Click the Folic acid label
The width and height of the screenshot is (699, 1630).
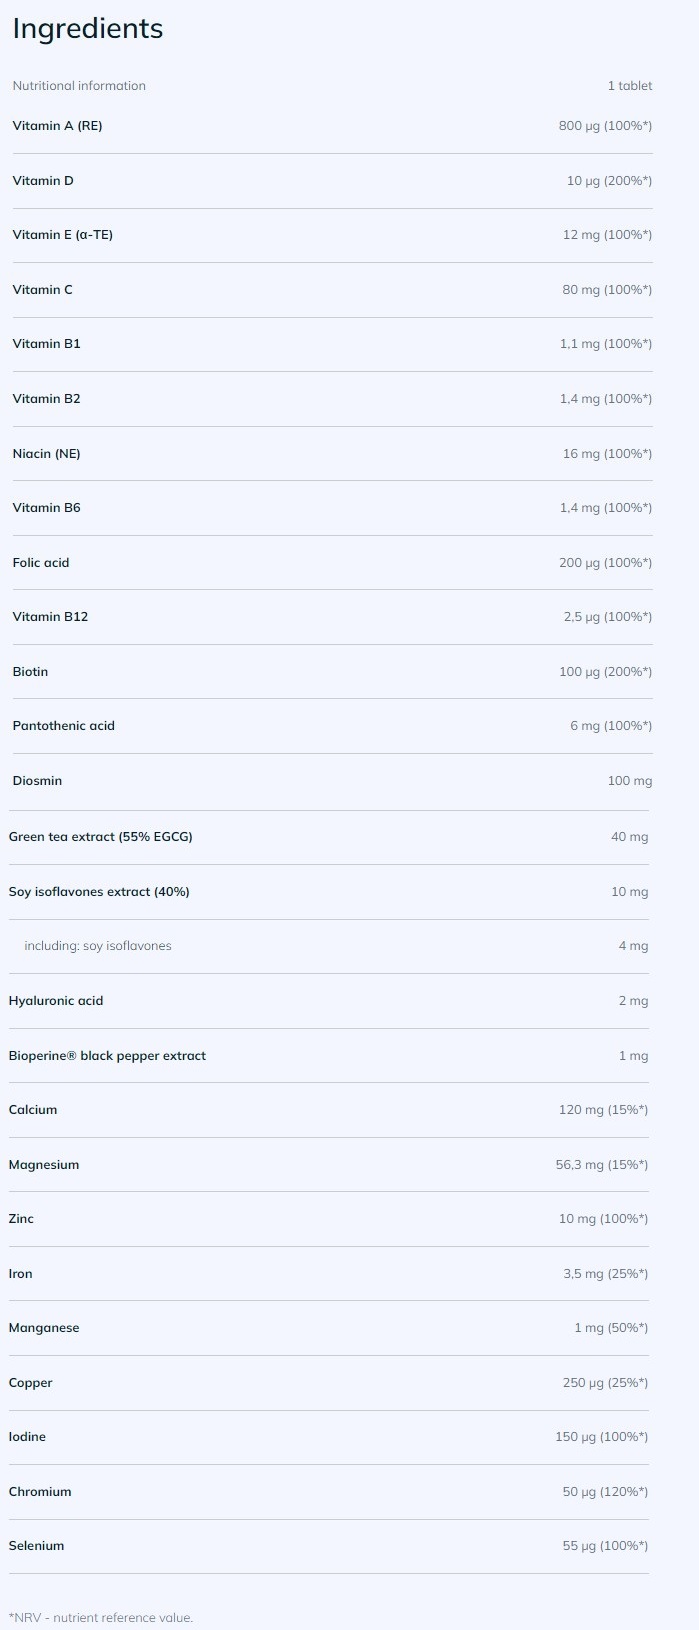click(x=41, y=563)
